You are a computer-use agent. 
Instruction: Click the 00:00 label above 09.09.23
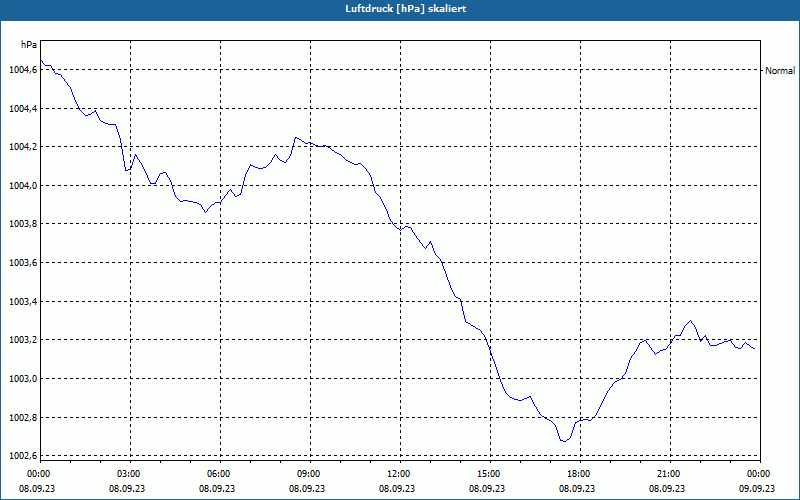[757, 473]
